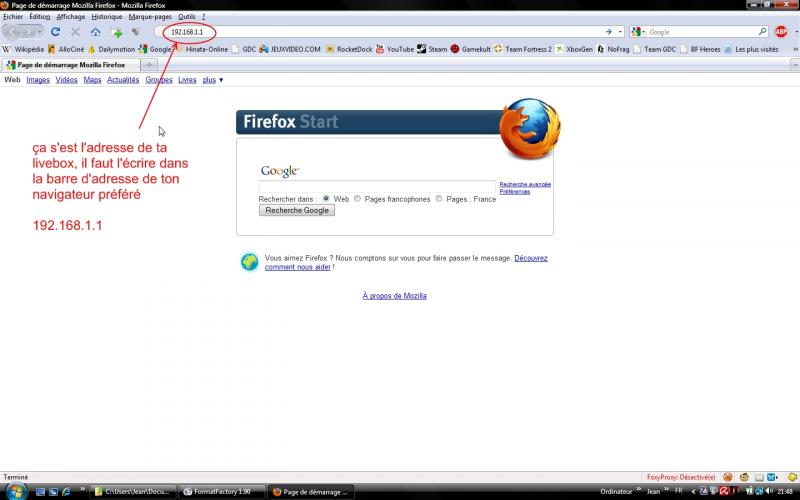Viewport: 800px width, 500px height.
Task: Open the GDC bookmark
Action: (244, 49)
